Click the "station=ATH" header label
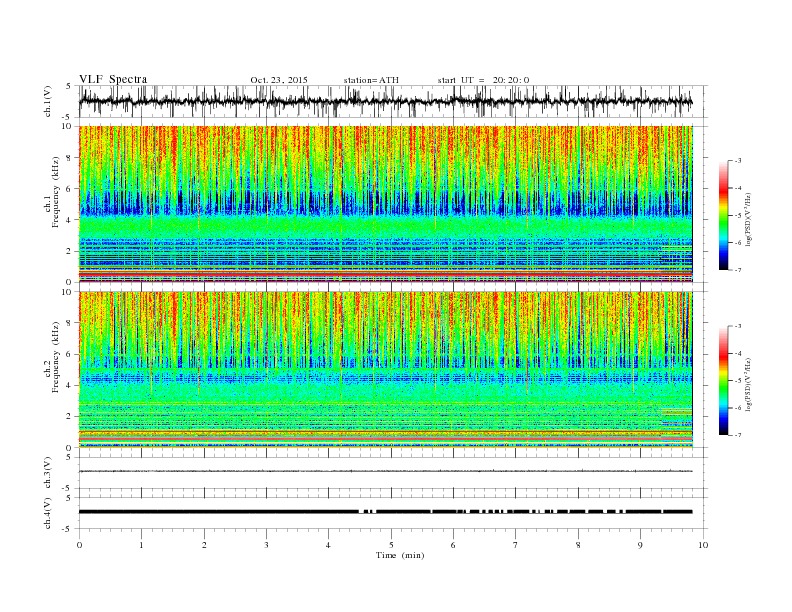792x612 pixels. coord(371,80)
